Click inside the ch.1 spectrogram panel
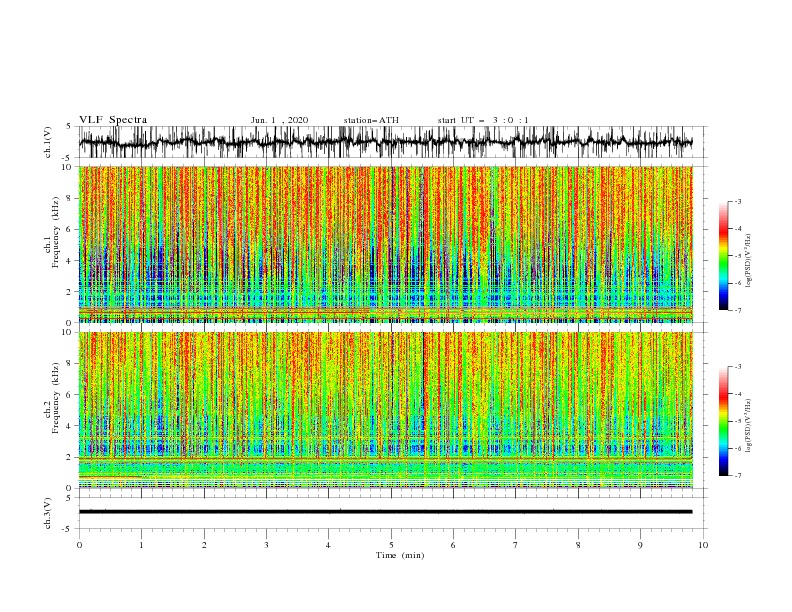This screenshot has width=792, height=612. click(x=385, y=244)
